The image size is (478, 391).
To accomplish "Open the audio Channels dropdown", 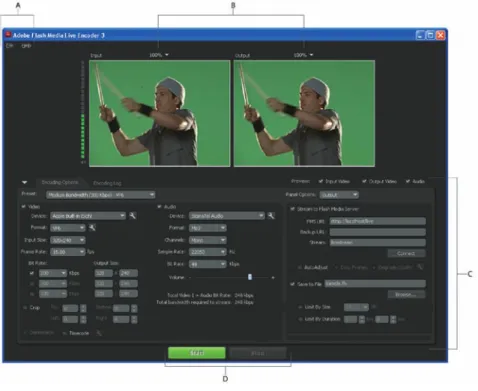I will tap(208, 240).
